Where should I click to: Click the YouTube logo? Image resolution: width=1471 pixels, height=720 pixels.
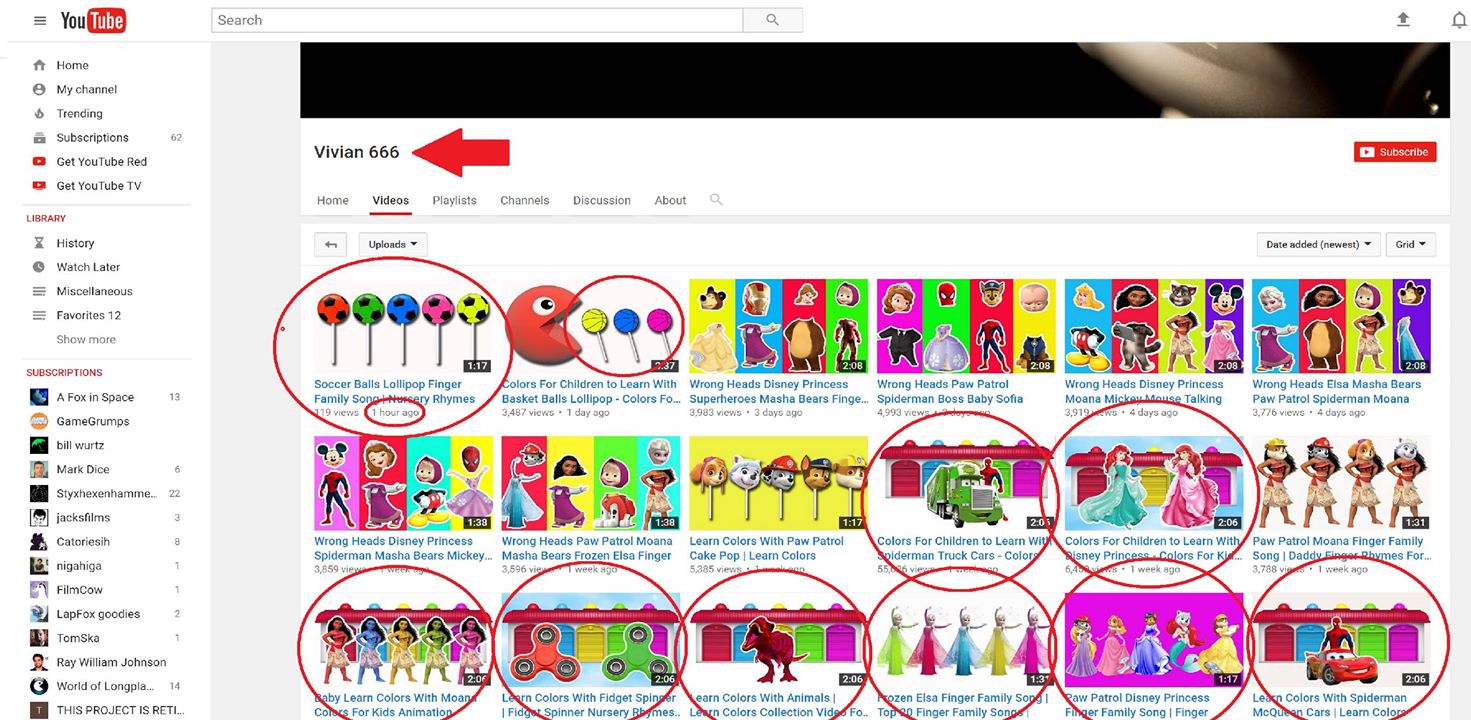pyautogui.click(x=93, y=20)
